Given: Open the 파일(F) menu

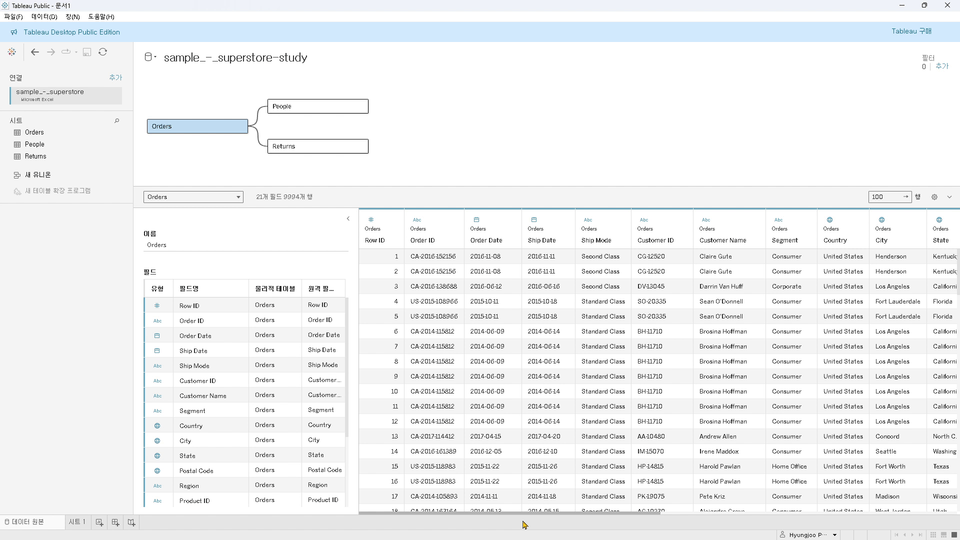Looking at the screenshot, I should pos(13,17).
